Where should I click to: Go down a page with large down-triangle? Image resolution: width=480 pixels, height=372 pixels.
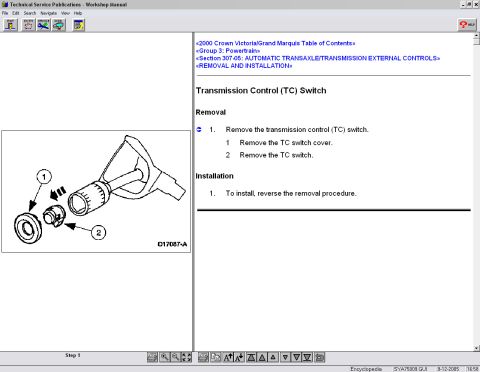click(x=296, y=357)
